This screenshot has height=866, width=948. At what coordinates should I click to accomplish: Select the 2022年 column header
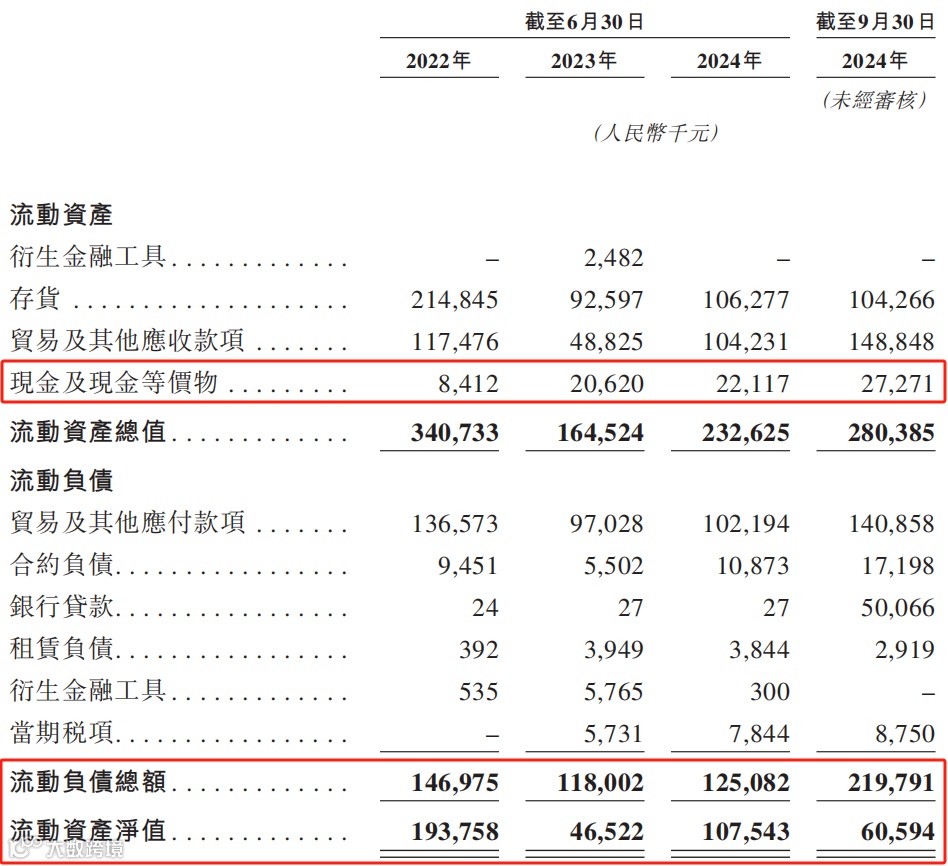(x=438, y=60)
